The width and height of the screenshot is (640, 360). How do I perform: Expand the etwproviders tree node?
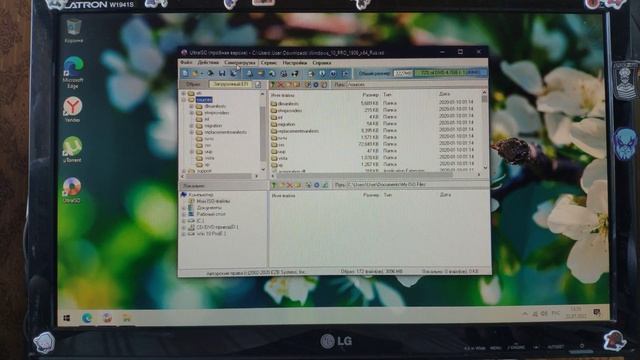click(x=191, y=113)
